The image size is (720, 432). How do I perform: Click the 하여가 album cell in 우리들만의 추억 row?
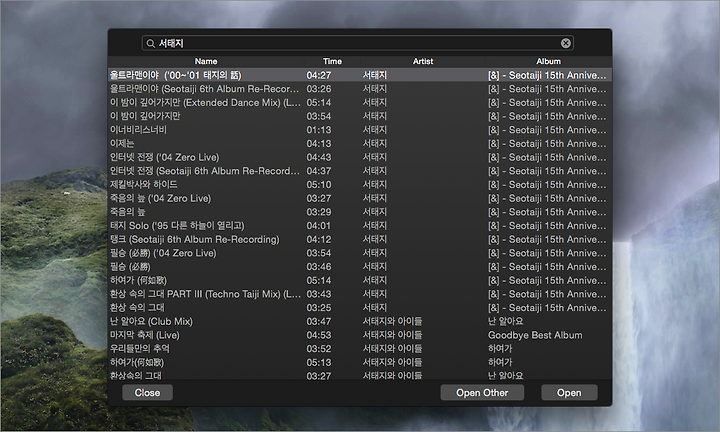point(500,348)
